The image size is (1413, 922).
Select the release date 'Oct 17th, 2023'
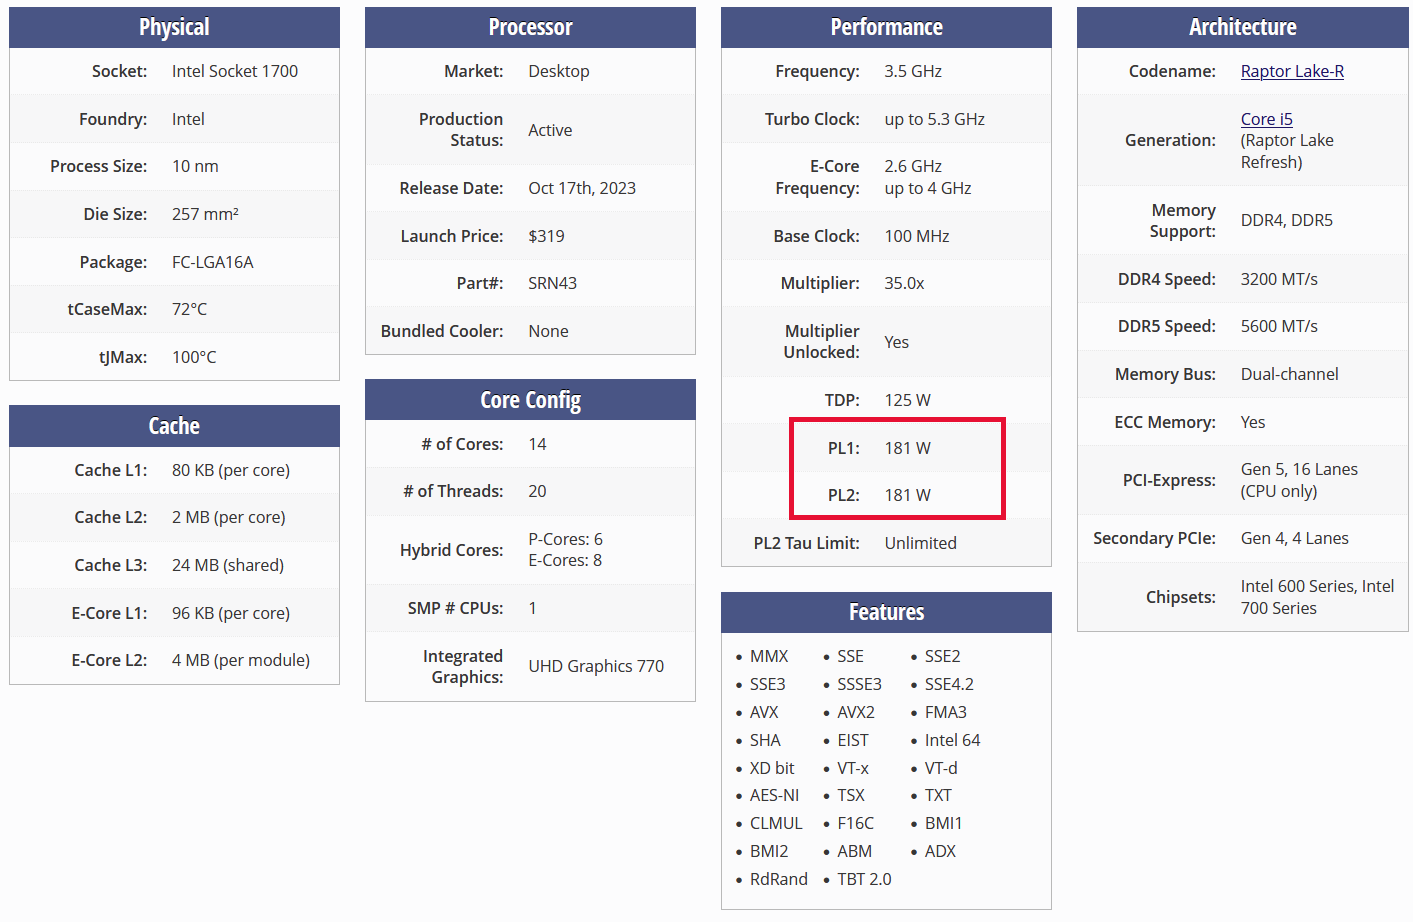click(x=582, y=188)
